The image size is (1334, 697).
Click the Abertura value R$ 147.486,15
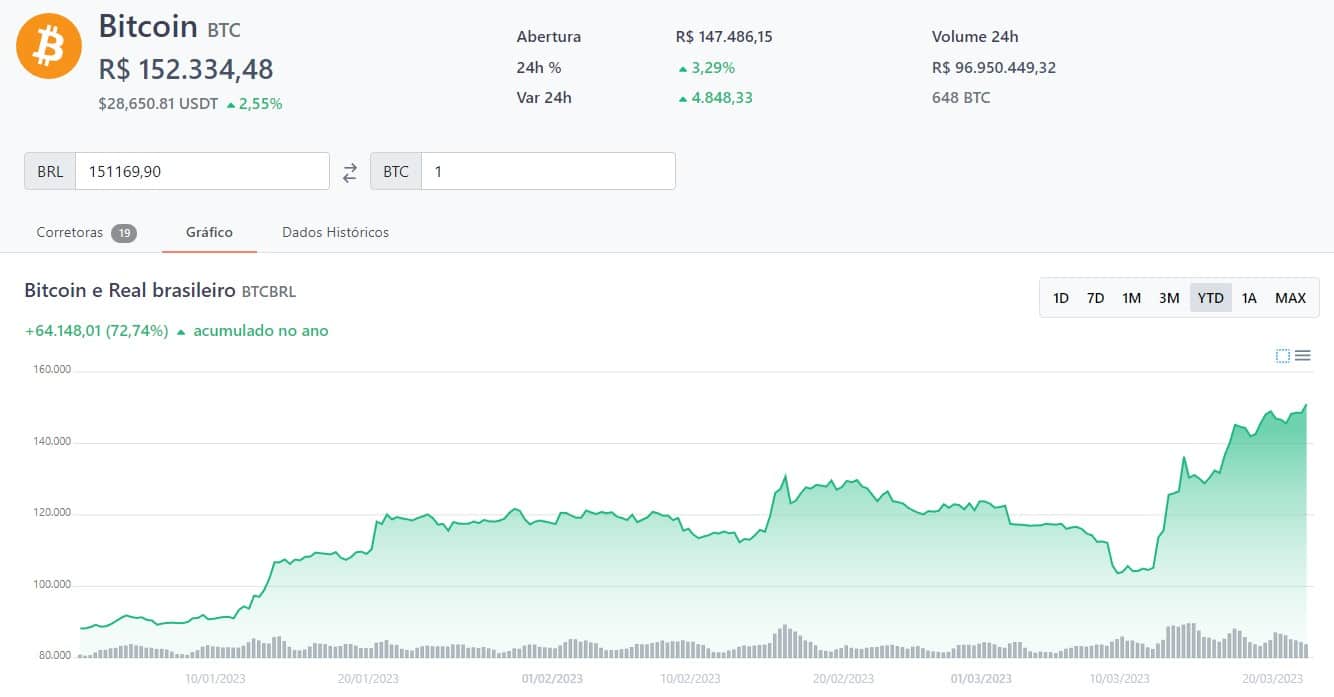point(724,37)
